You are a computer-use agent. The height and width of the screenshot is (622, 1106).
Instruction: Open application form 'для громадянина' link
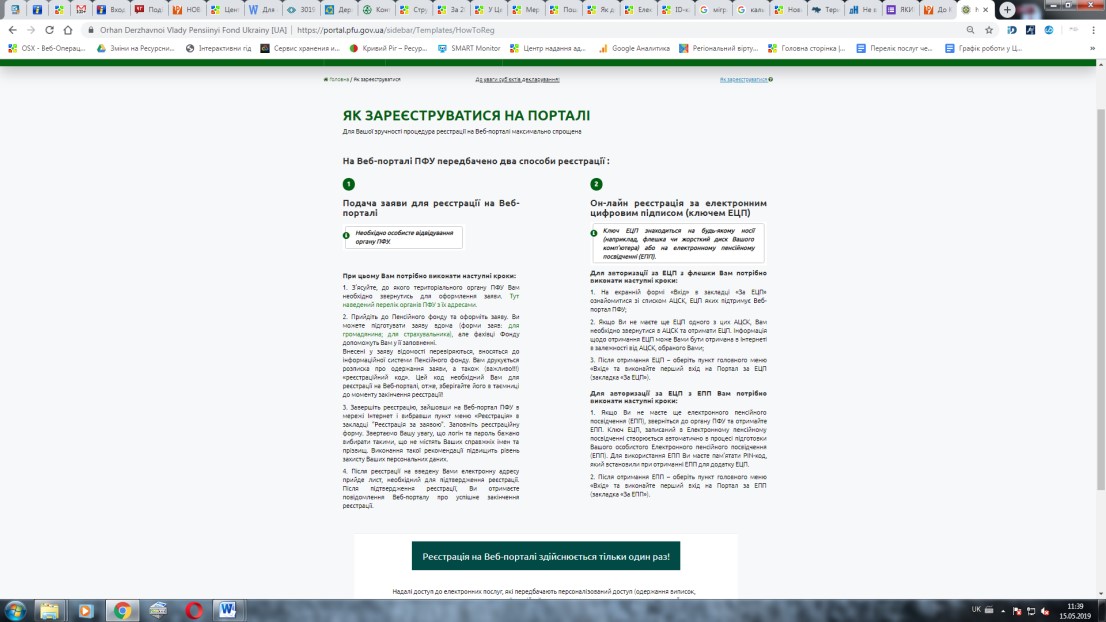[x=431, y=330]
